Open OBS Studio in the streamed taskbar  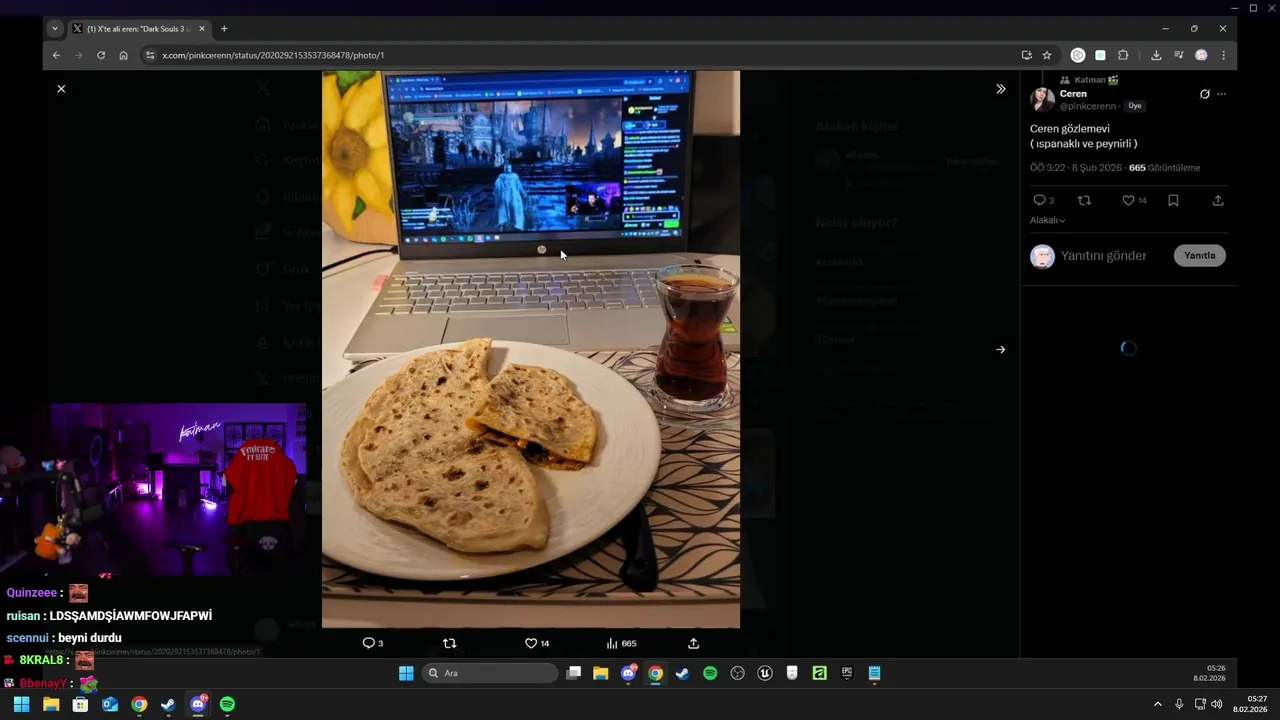pyautogui.click(x=738, y=673)
